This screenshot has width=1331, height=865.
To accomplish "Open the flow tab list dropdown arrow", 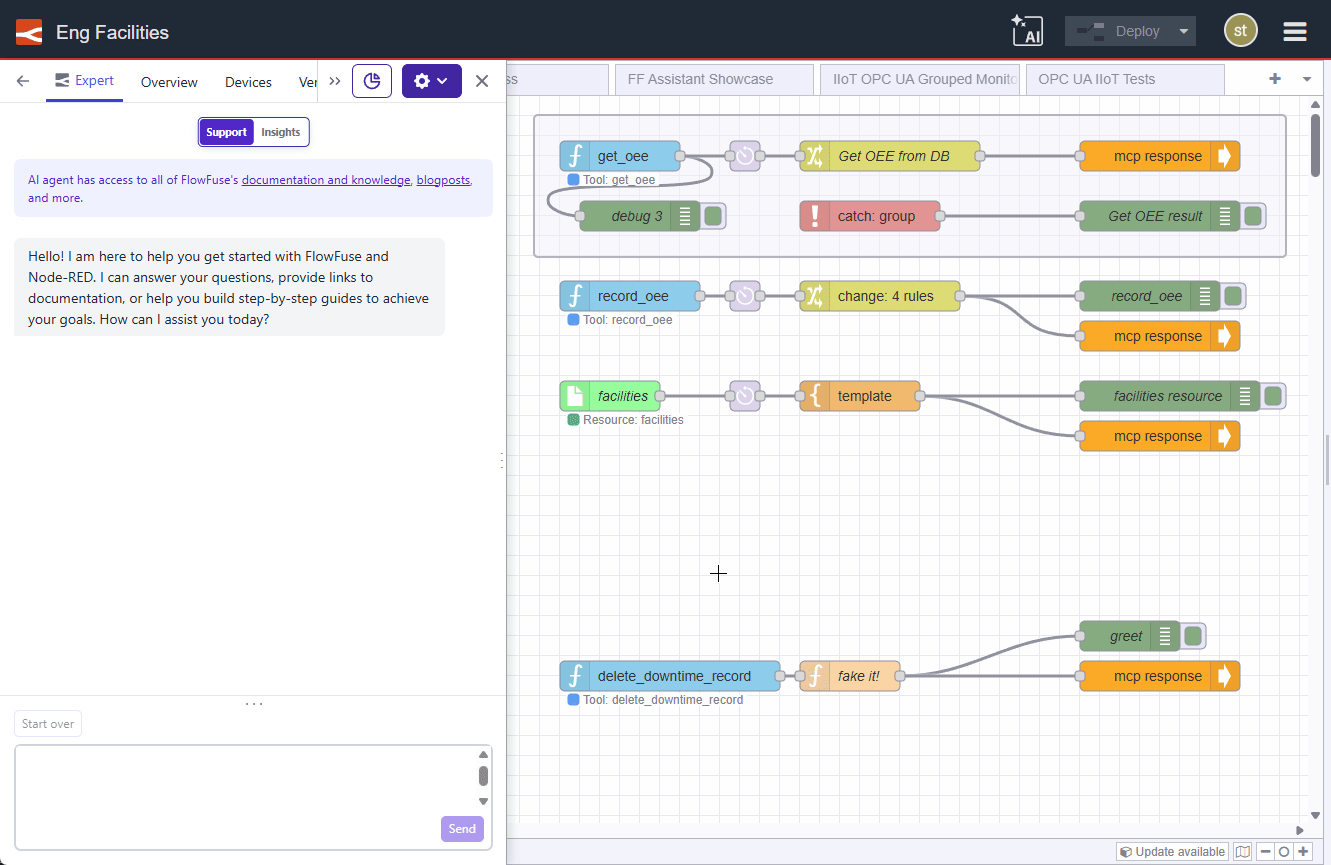I will tap(1305, 78).
